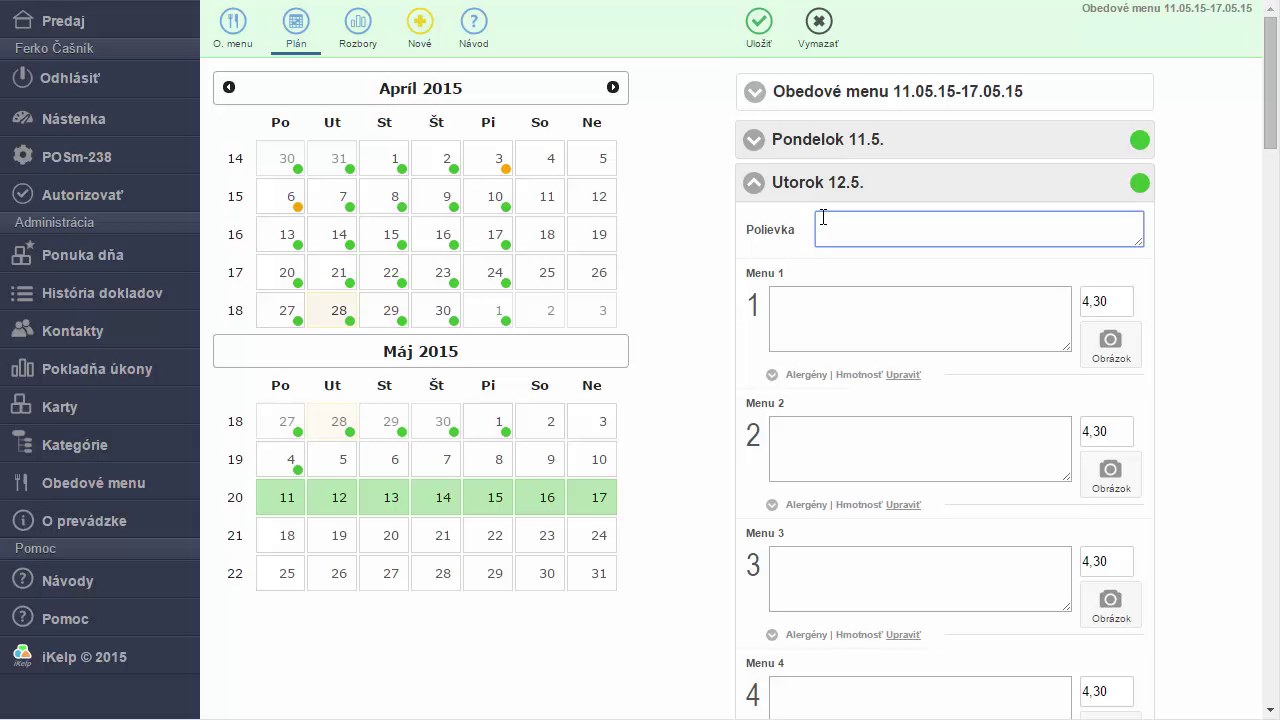The height and width of the screenshot is (720, 1280).
Task: Click Upraviť link for Menu 2 allergens
Action: 903,505
